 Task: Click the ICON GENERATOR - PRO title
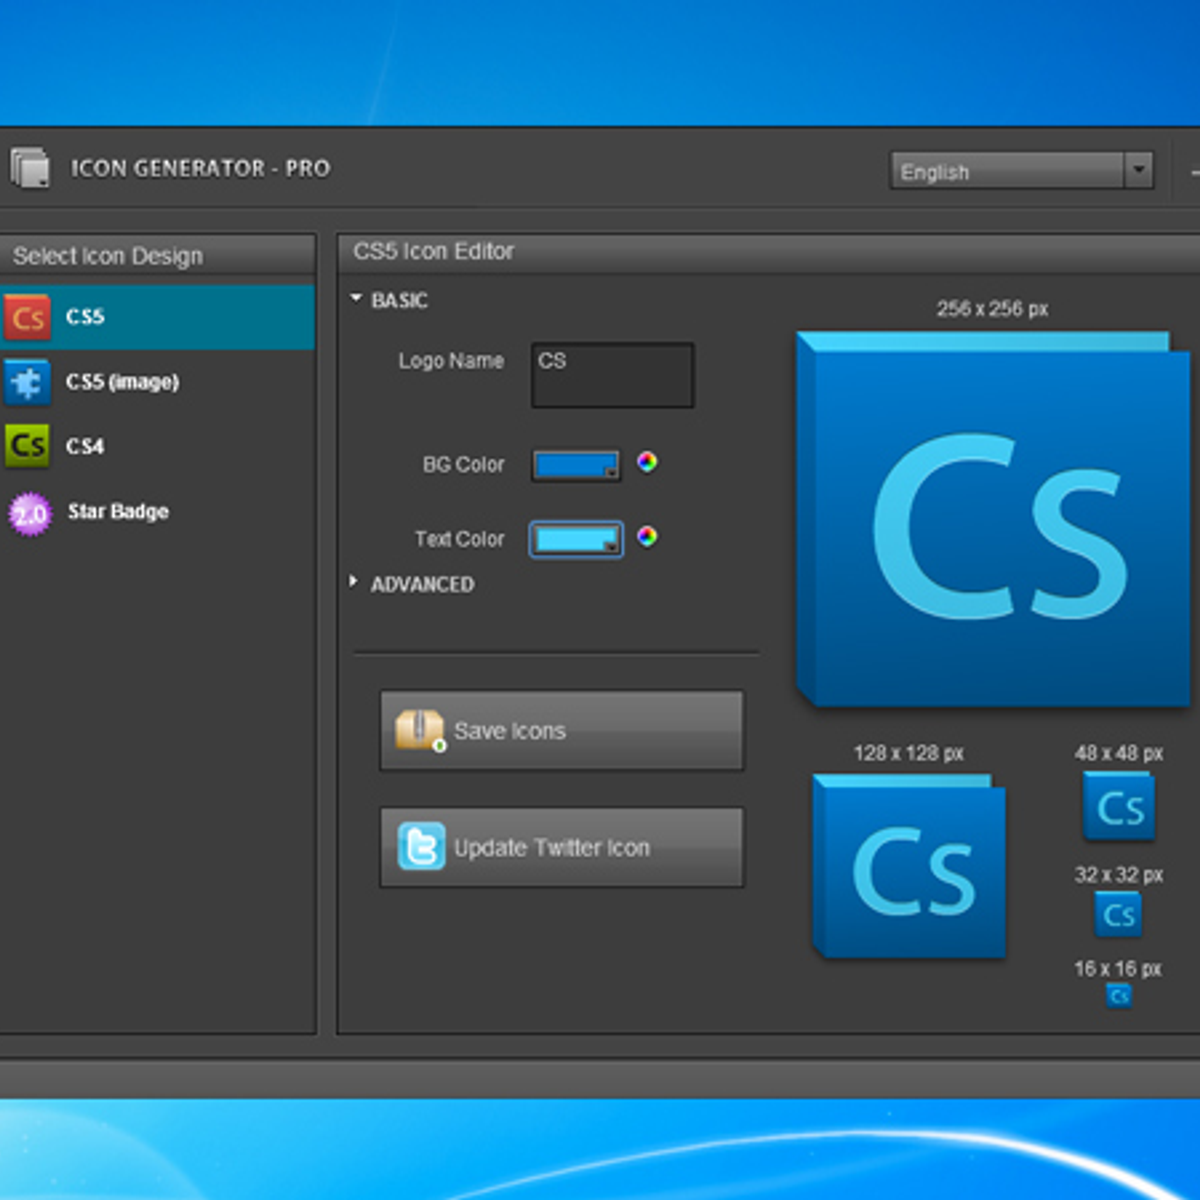pyautogui.click(x=200, y=168)
